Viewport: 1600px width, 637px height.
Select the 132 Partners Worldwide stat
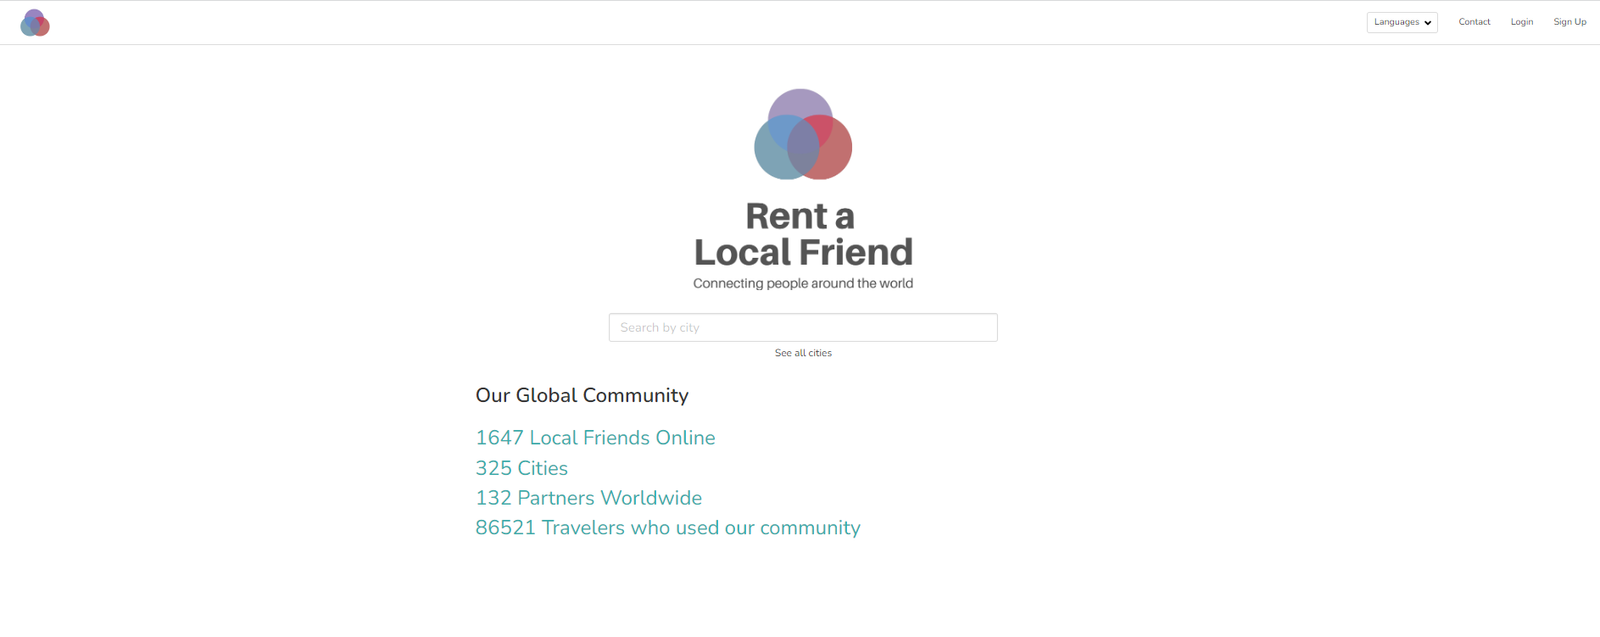pyautogui.click(x=588, y=498)
